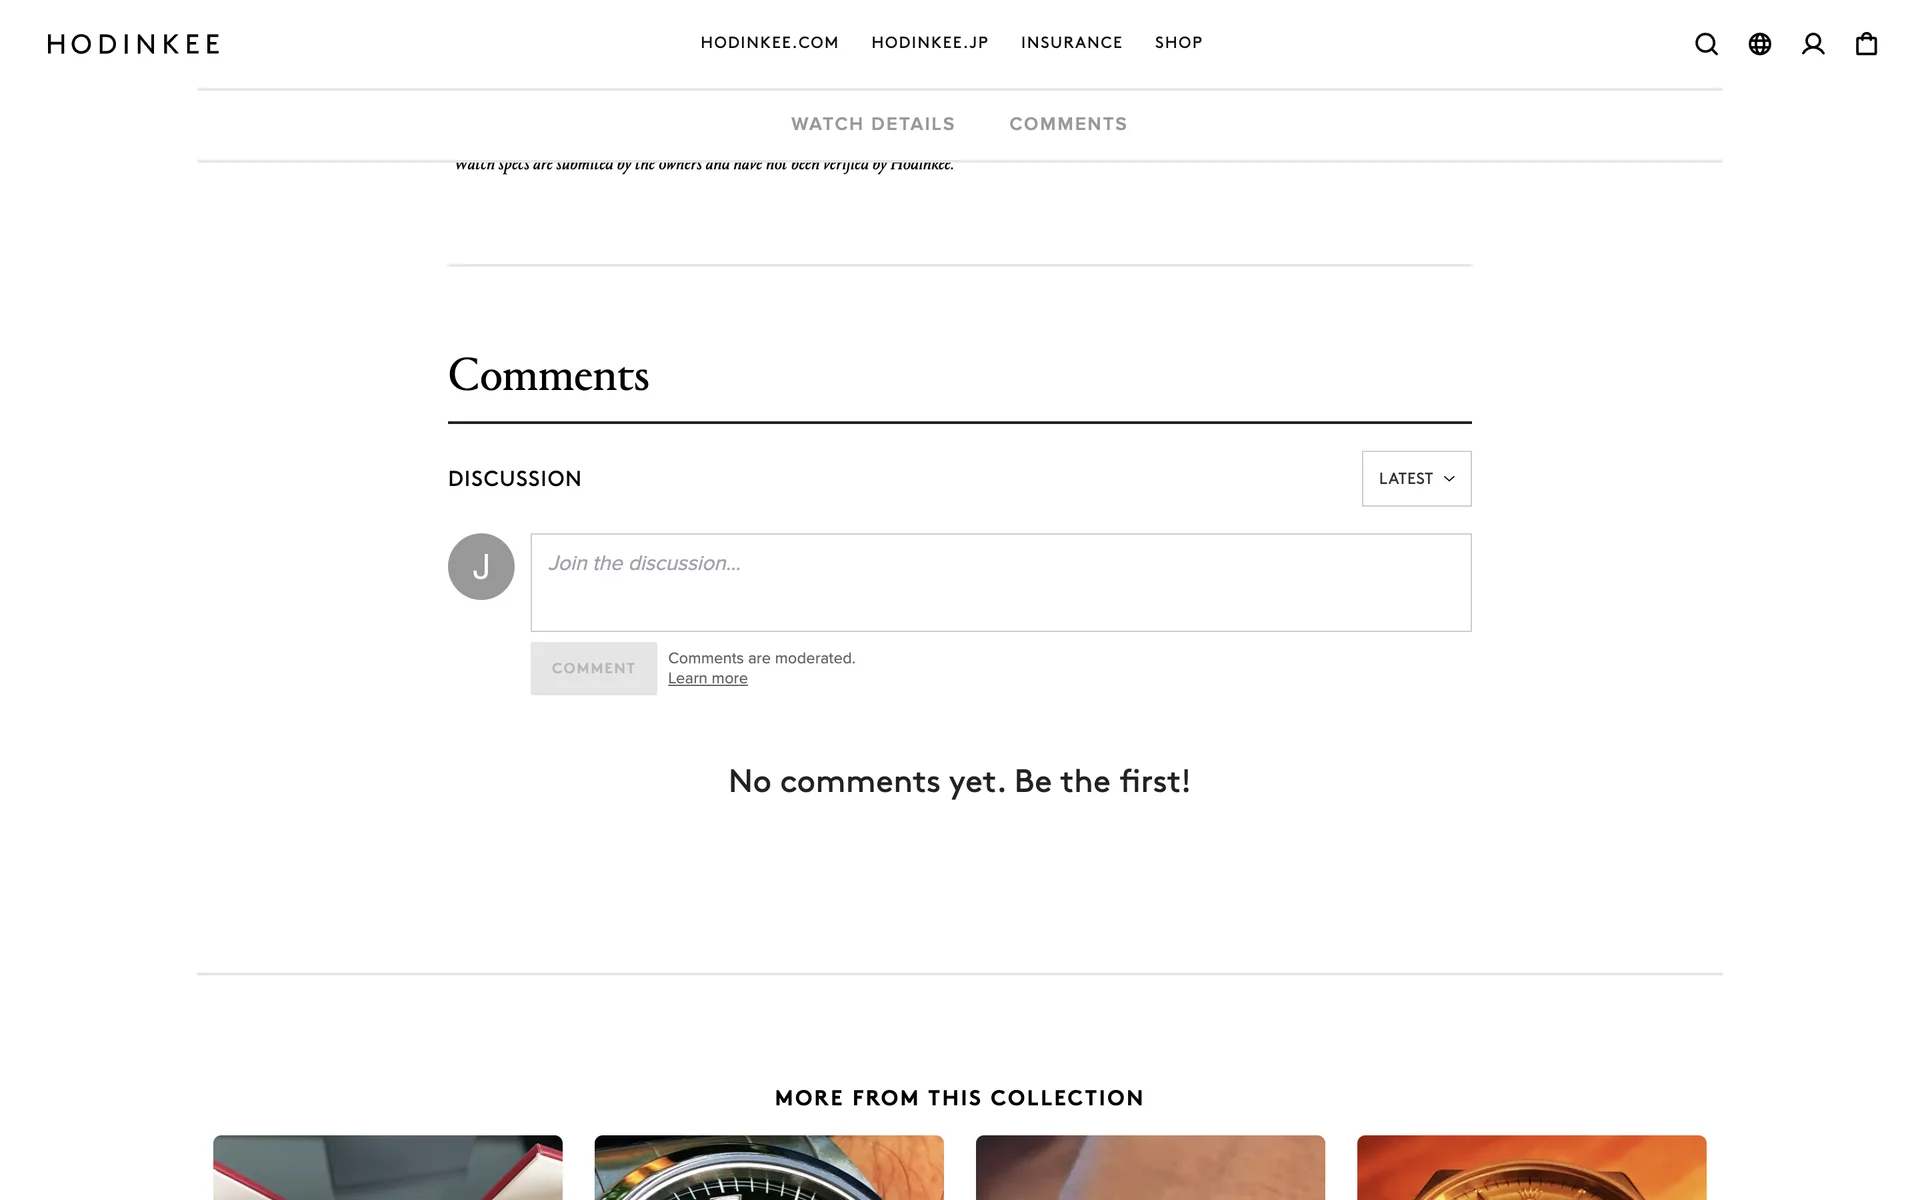
Task: Go to INSURANCE in the top menu
Action: point(1071,43)
